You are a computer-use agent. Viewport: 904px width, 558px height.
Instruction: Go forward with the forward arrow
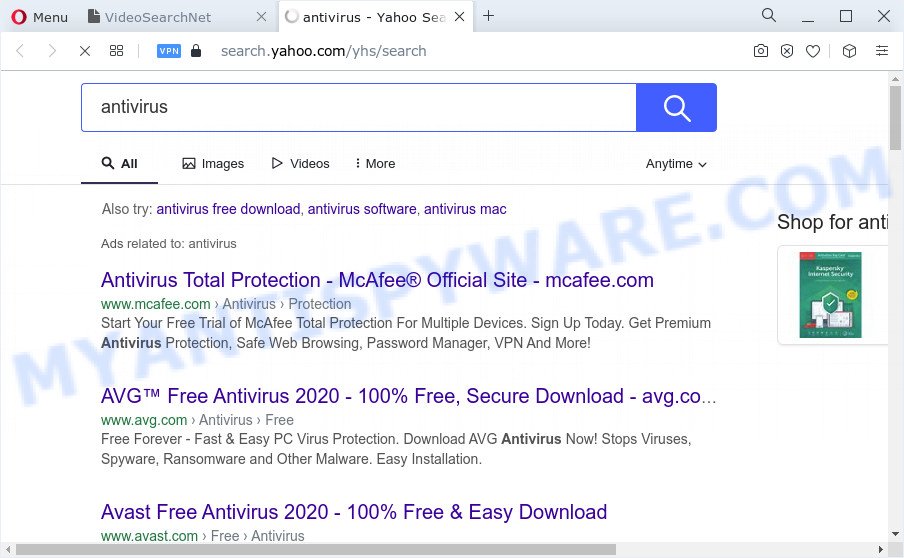point(52,51)
